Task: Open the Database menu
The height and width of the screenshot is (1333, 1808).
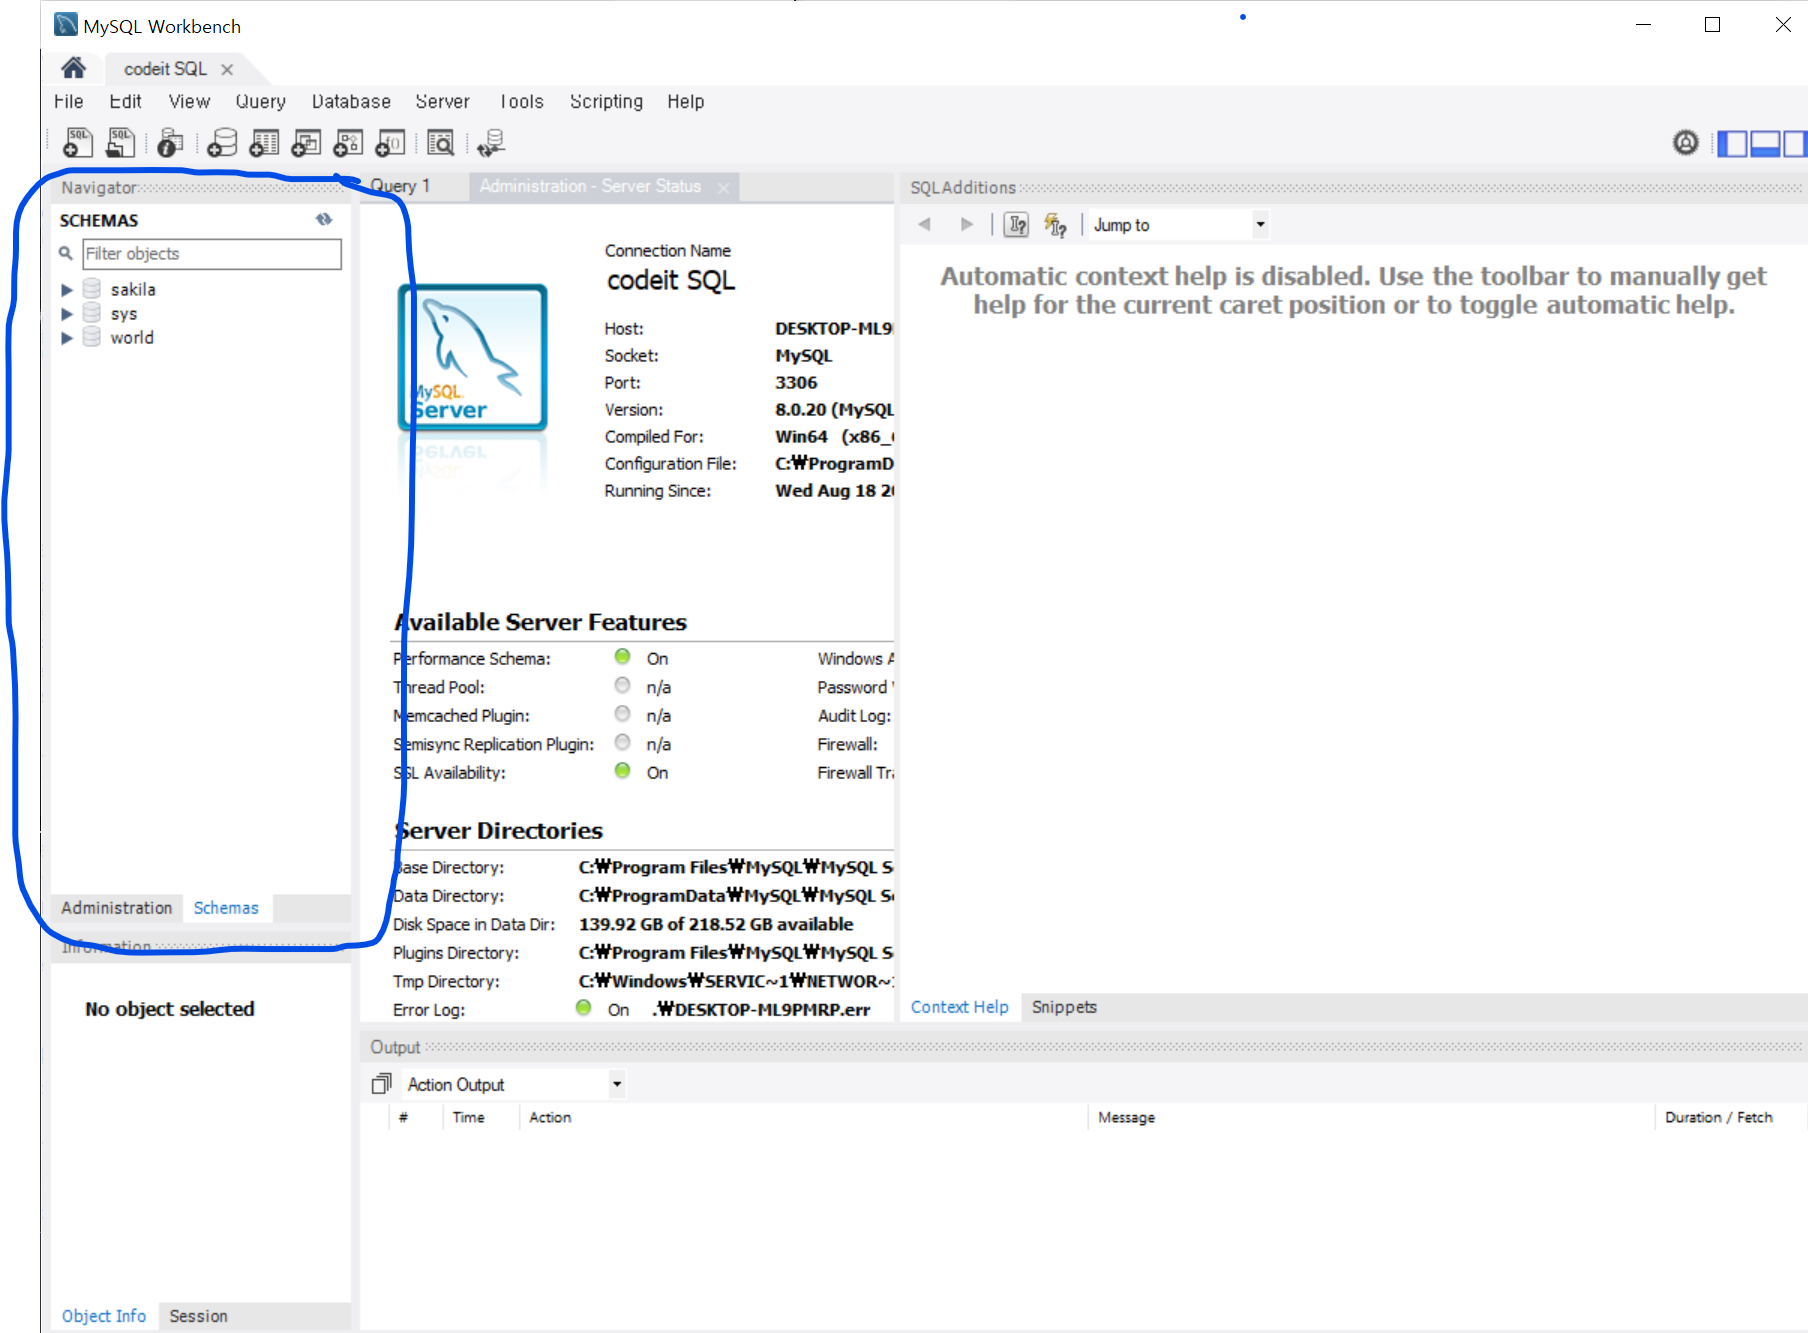Action: pyautogui.click(x=351, y=101)
